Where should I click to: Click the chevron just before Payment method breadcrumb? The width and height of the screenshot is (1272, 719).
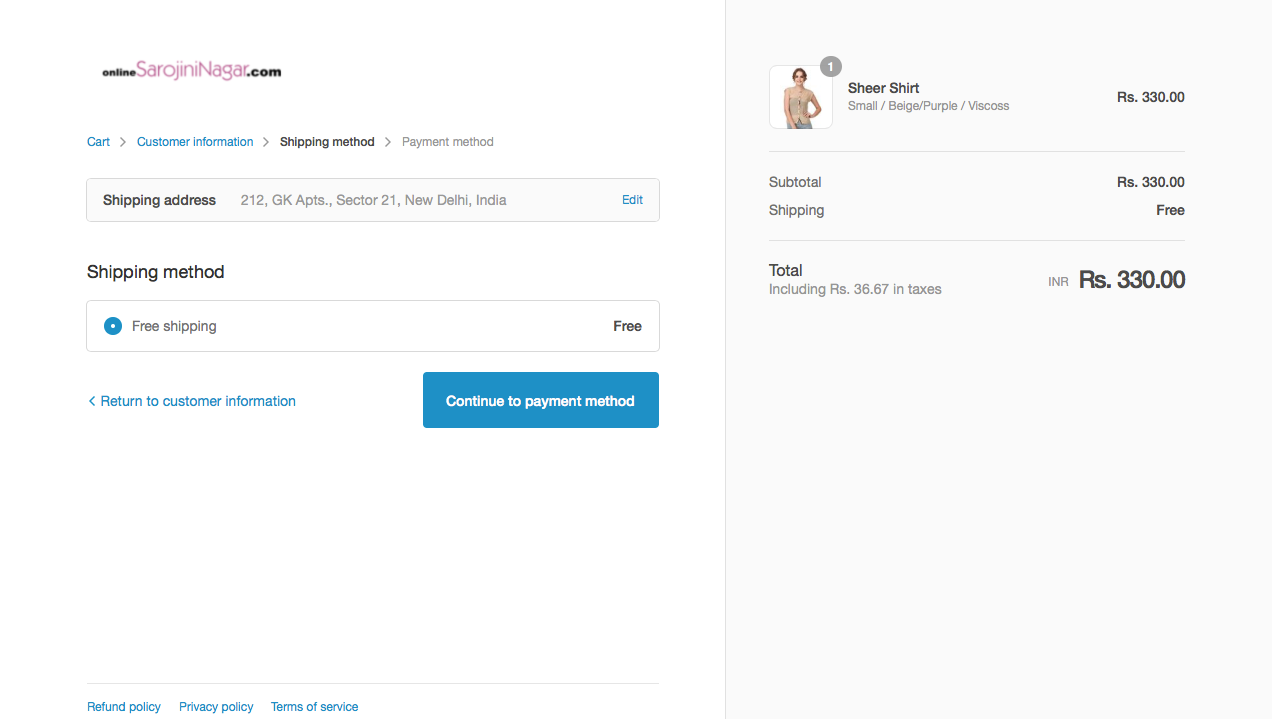pos(388,142)
